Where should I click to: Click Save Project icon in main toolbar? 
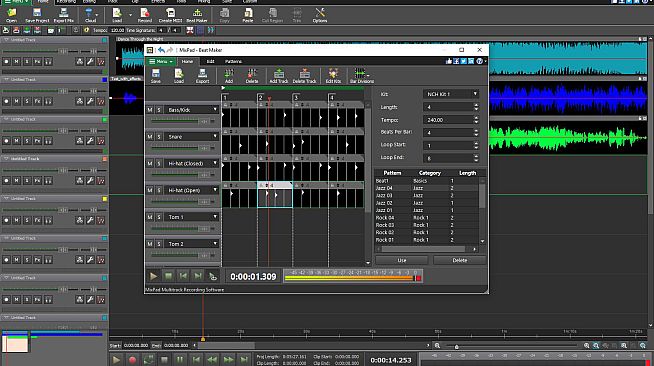click(x=37, y=15)
